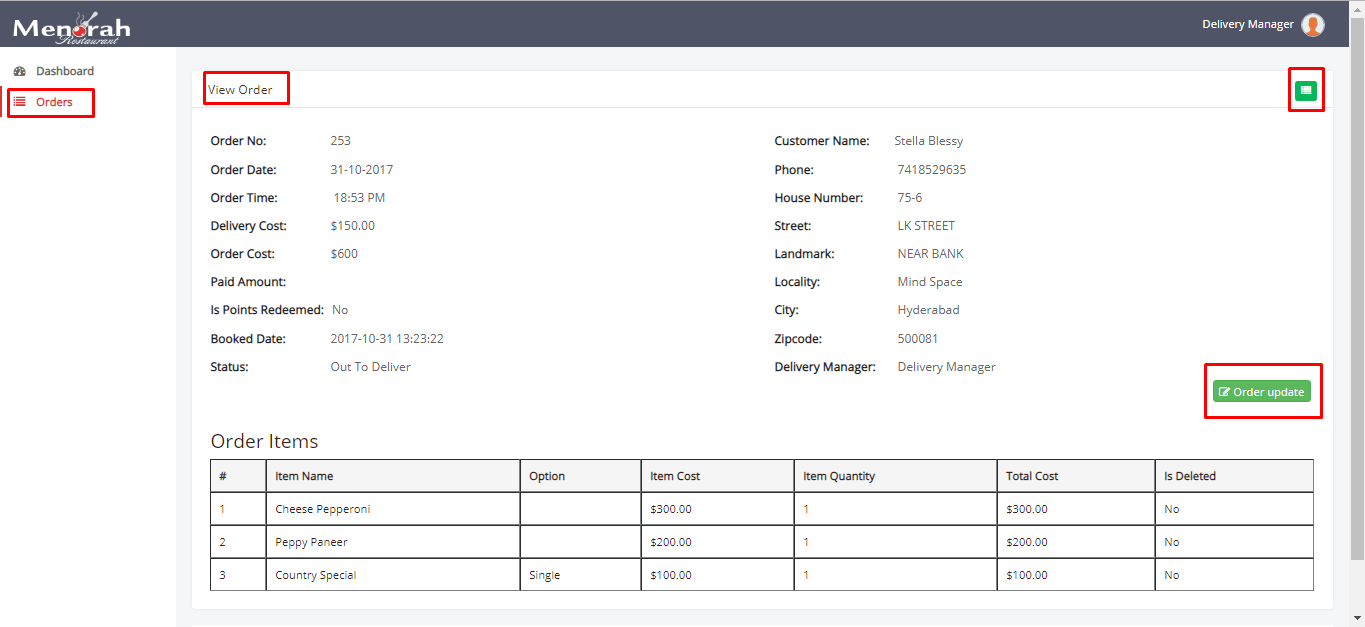Screen dimensions: 1365x627
Task: Select the Country Special item row
Action: pyautogui.click(x=315, y=575)
